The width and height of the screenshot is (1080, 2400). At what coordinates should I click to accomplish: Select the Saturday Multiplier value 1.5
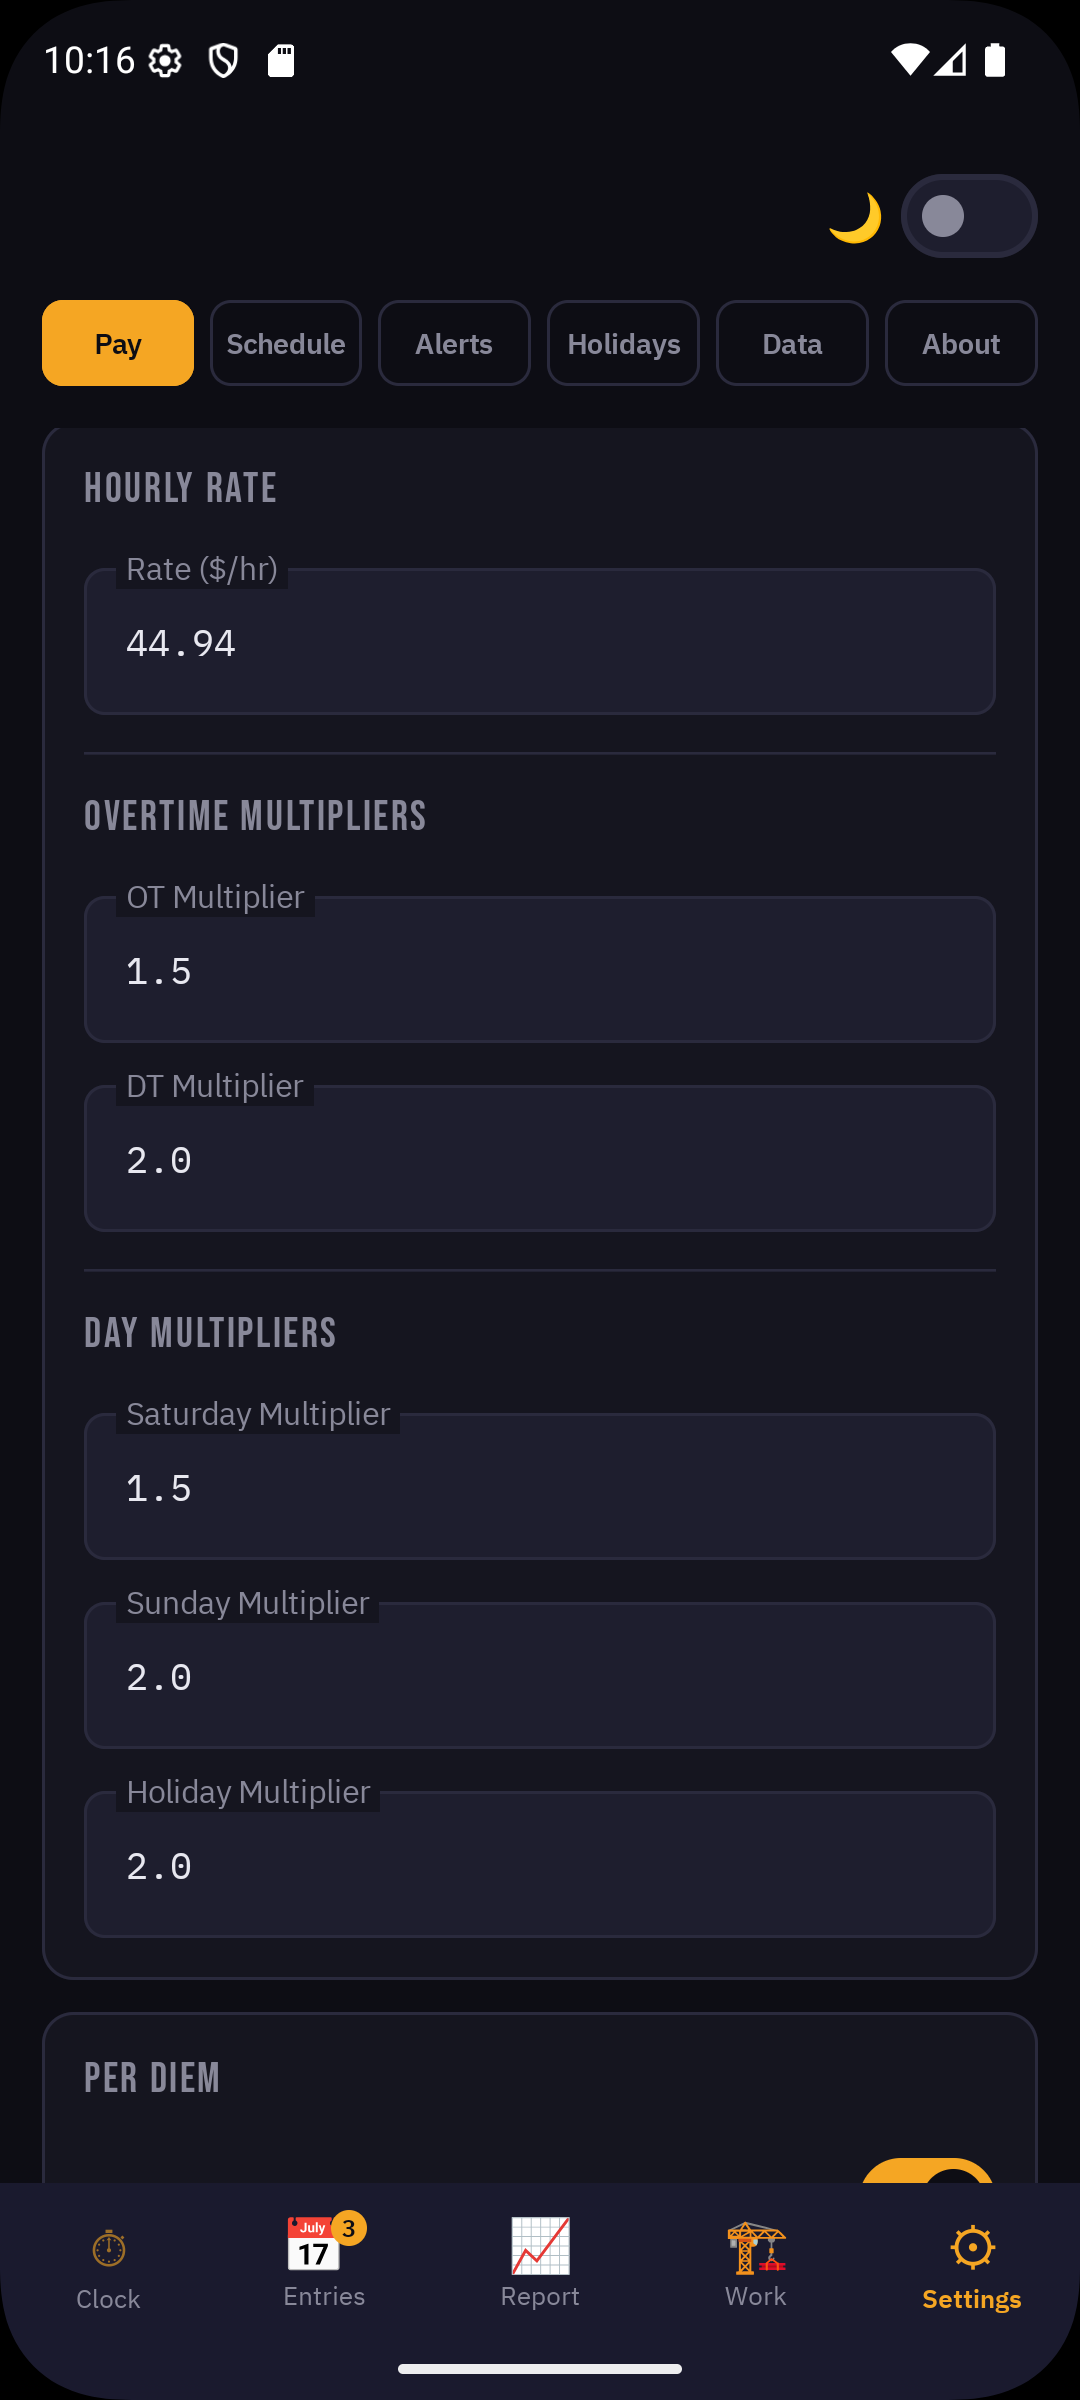coord(539,1487)
